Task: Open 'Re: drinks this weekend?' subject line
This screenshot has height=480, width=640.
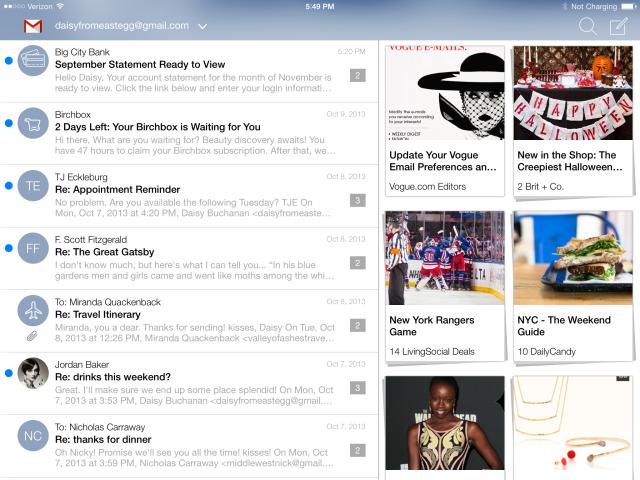Action: click(113, 377)
